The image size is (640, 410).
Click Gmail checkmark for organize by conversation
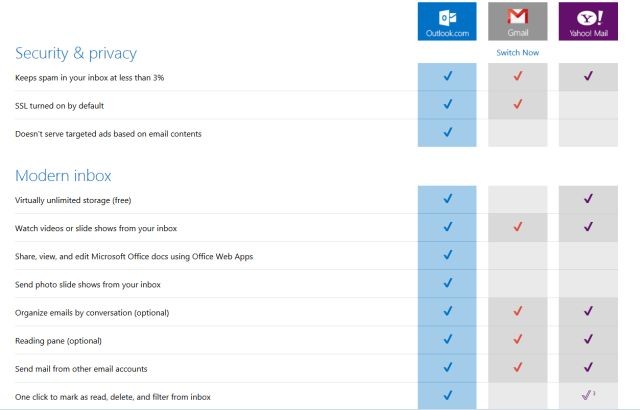pyautogui.click(x=517, y=311)
